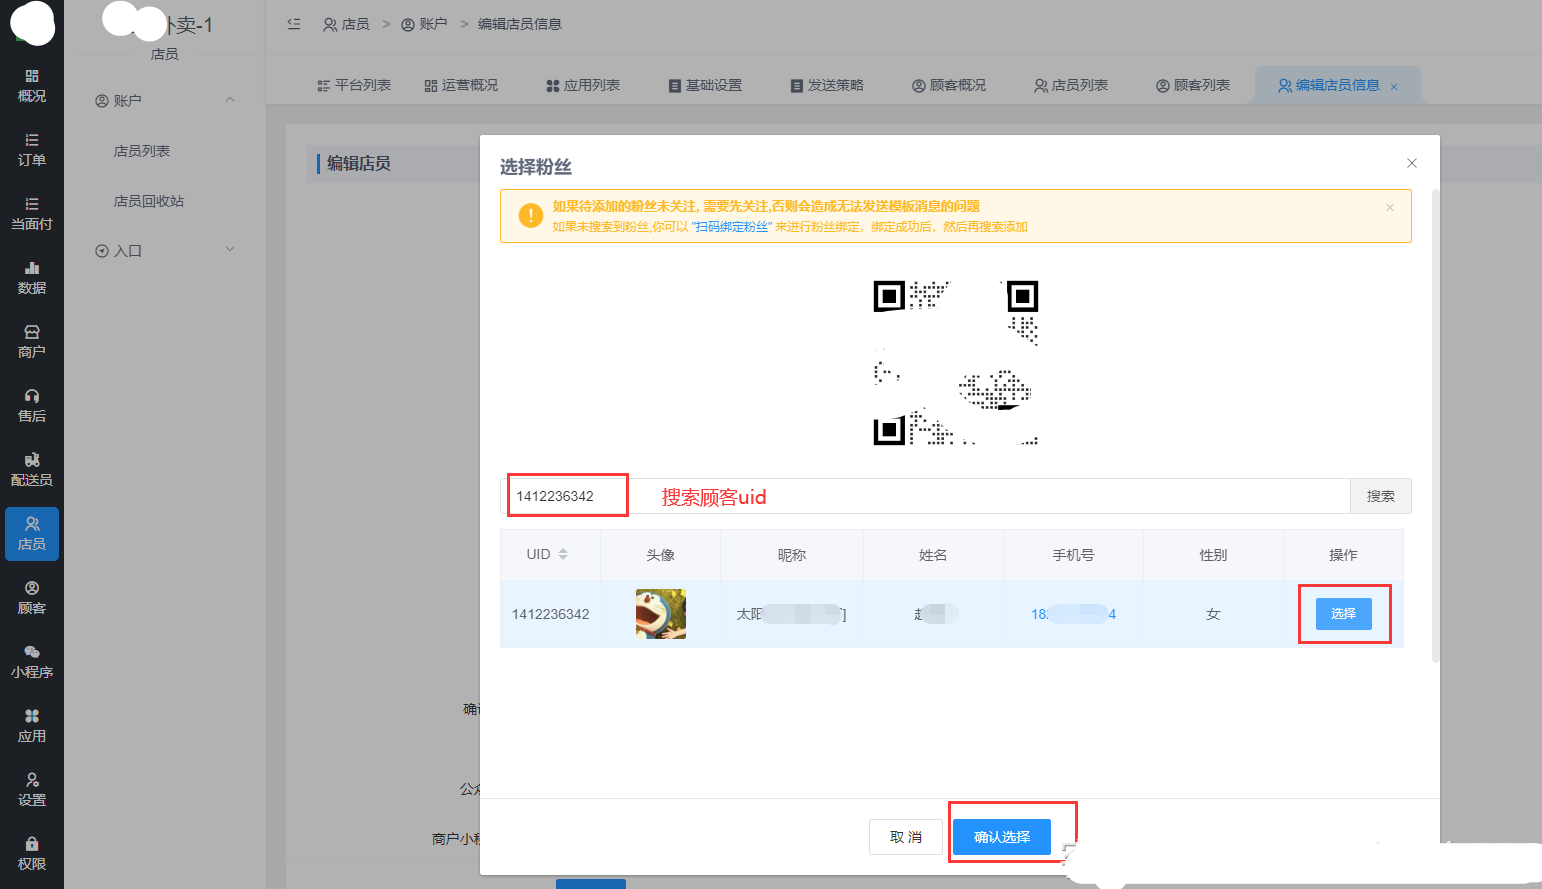The image size is (1542, 889).
Task: Click the 昵称 column header
Action: pyautogui.click(x=792, y=555)
